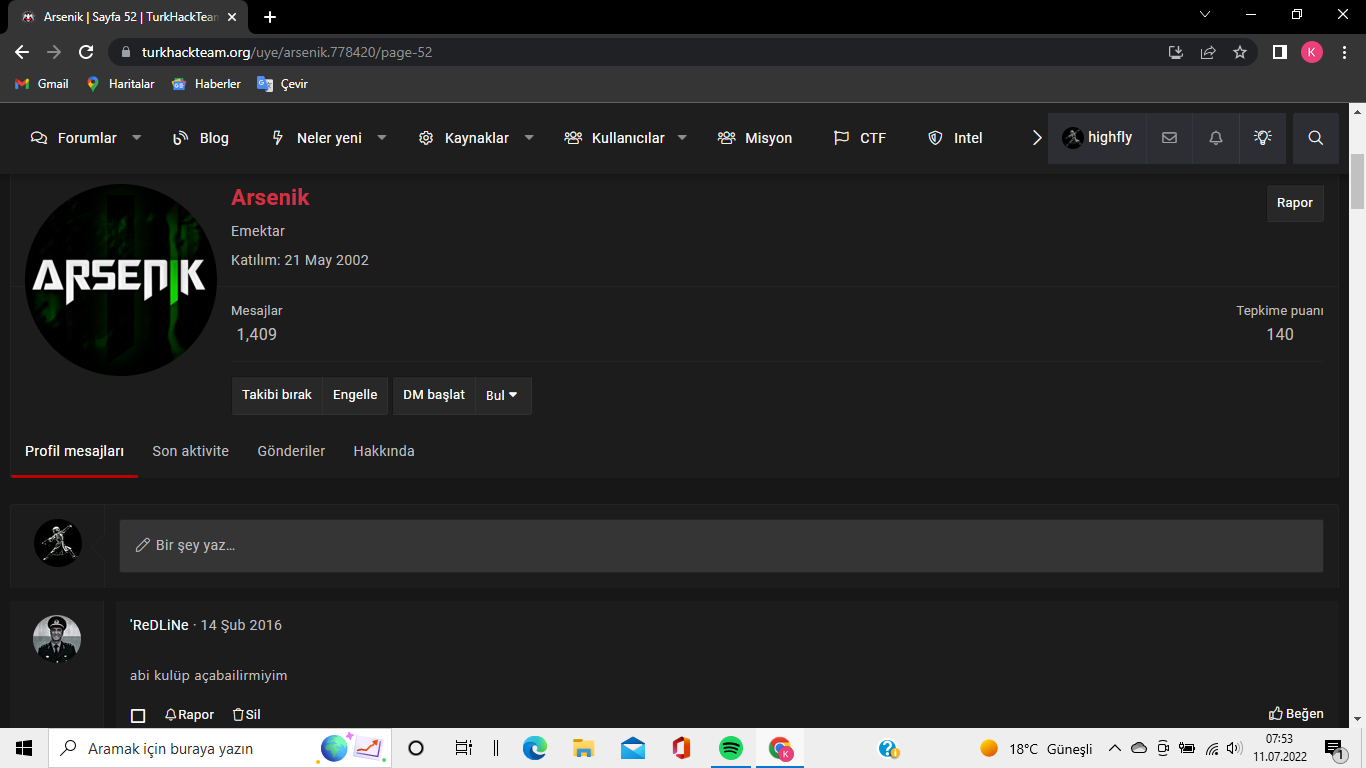This screenshot has height=768, width=1366.
Task: Expand the Kaynaklar dropdown arrow
Action: pos(529,138)
